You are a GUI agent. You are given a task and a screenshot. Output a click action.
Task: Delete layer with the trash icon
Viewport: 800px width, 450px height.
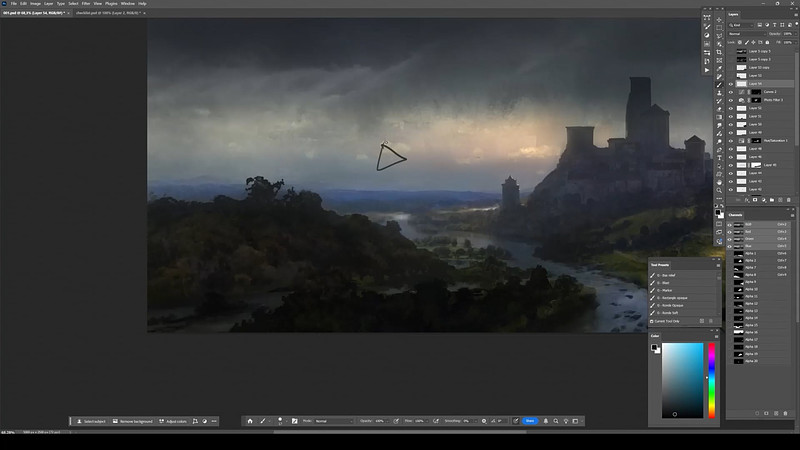pyautogui.click(x=789, y=200)
